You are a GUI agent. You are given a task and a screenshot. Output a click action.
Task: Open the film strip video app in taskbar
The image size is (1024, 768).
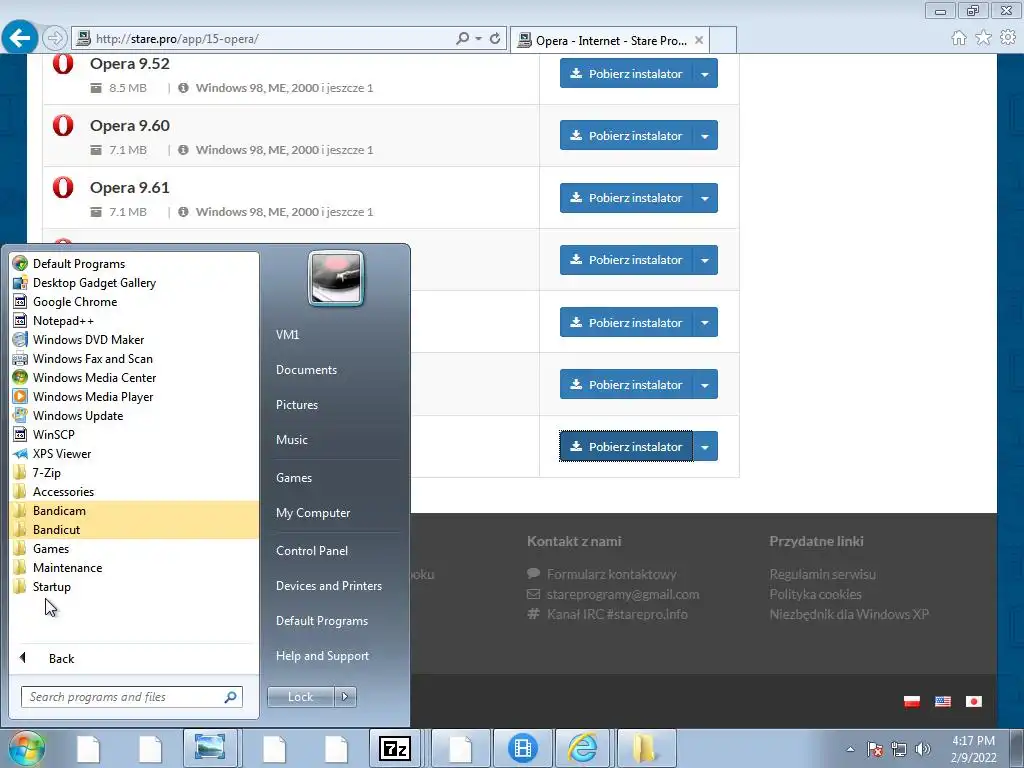522,748
